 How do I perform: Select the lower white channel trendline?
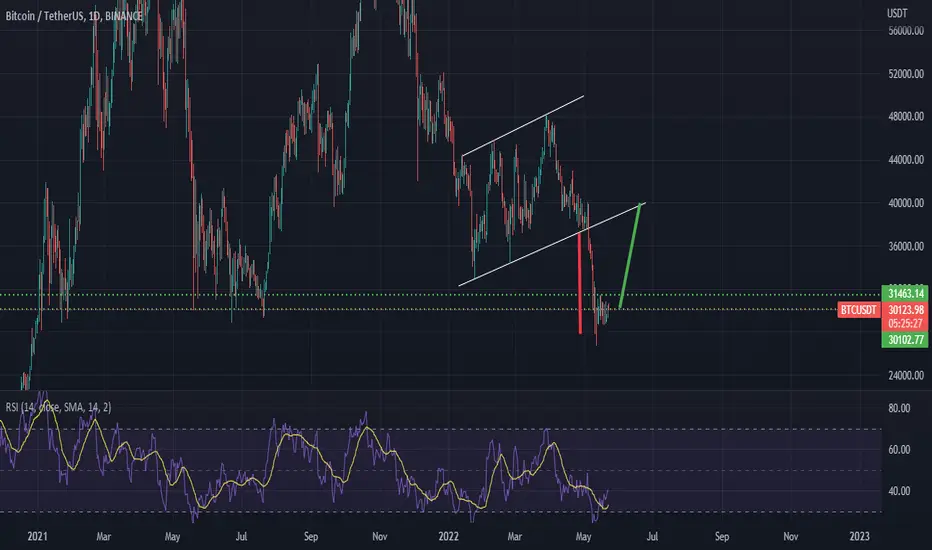pos(552,244)
